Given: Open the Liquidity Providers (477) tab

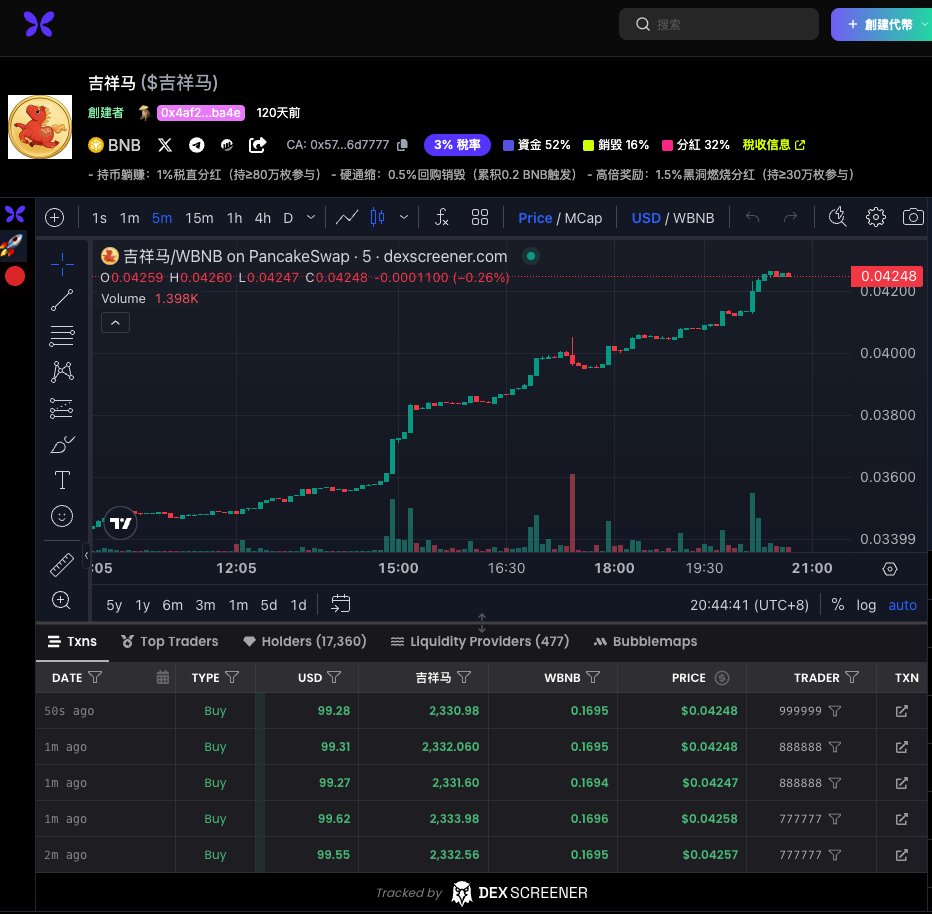Looking at the screenshot, I should (x=480, y=641).
